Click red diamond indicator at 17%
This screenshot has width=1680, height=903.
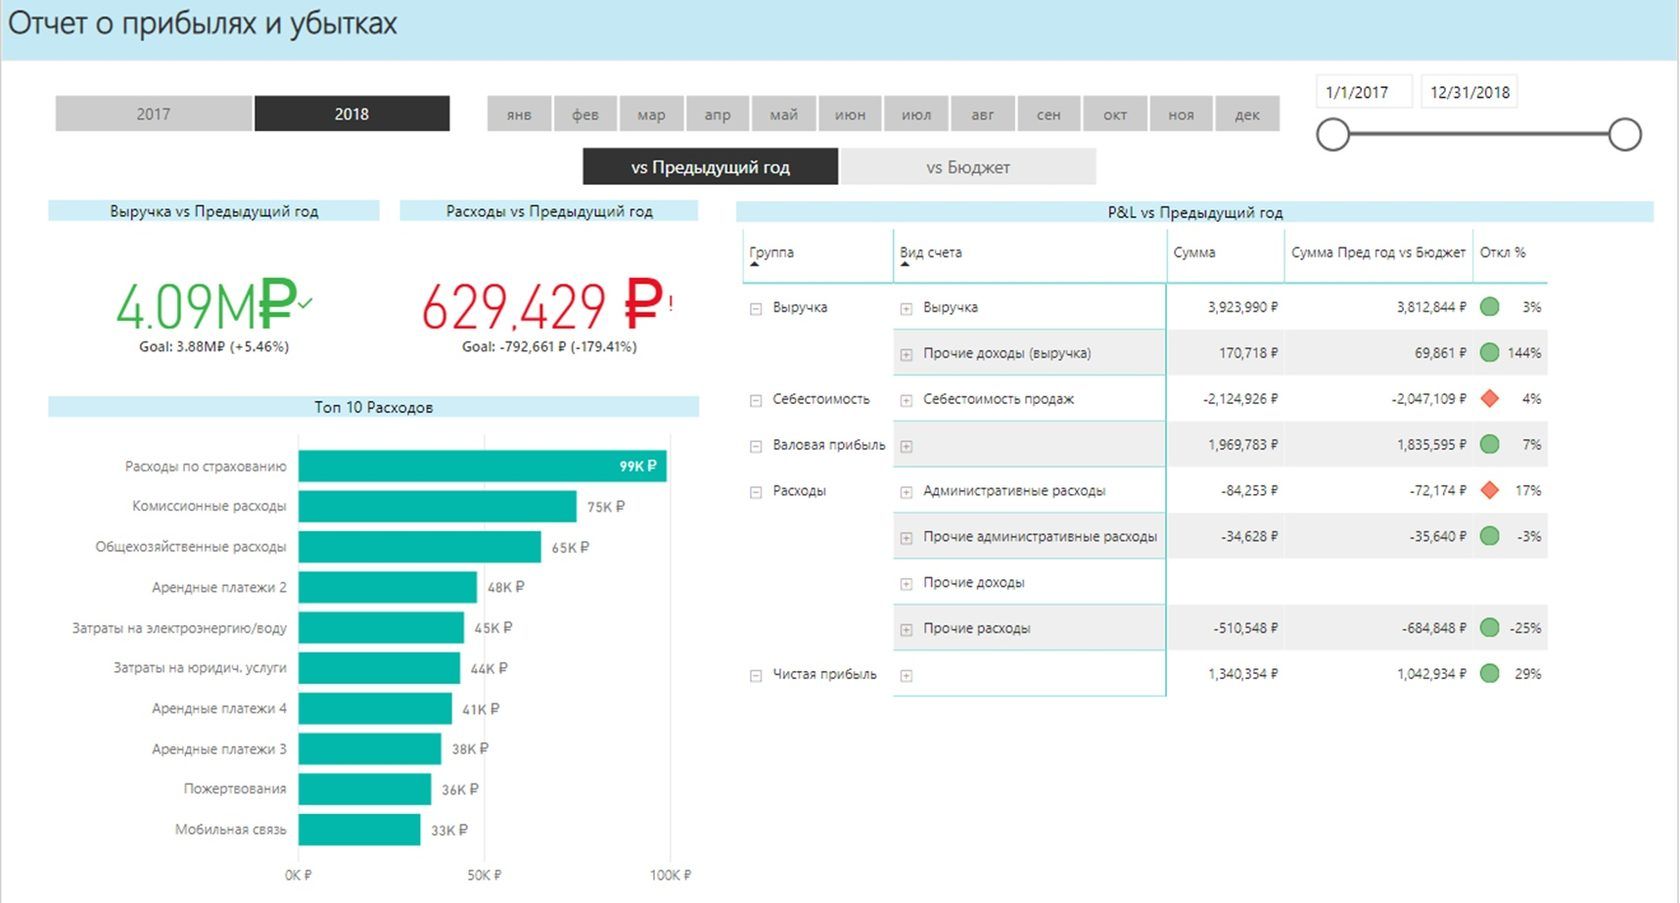(x=1489, y=490)
